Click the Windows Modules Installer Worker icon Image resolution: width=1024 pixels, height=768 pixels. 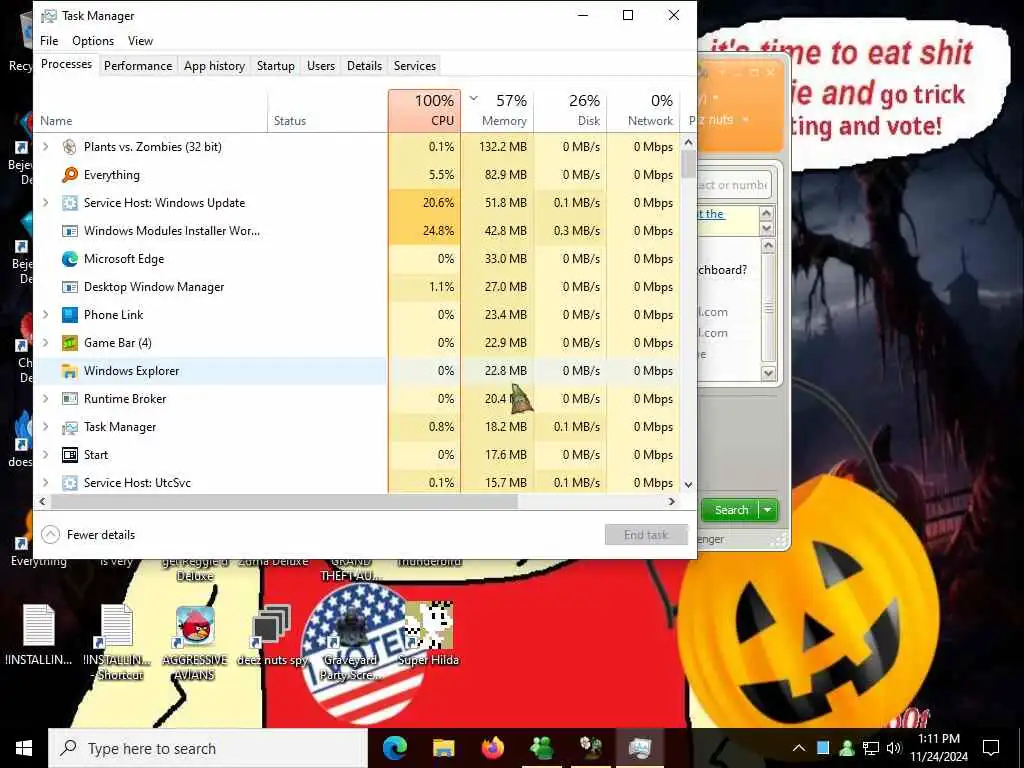[69, 231]
